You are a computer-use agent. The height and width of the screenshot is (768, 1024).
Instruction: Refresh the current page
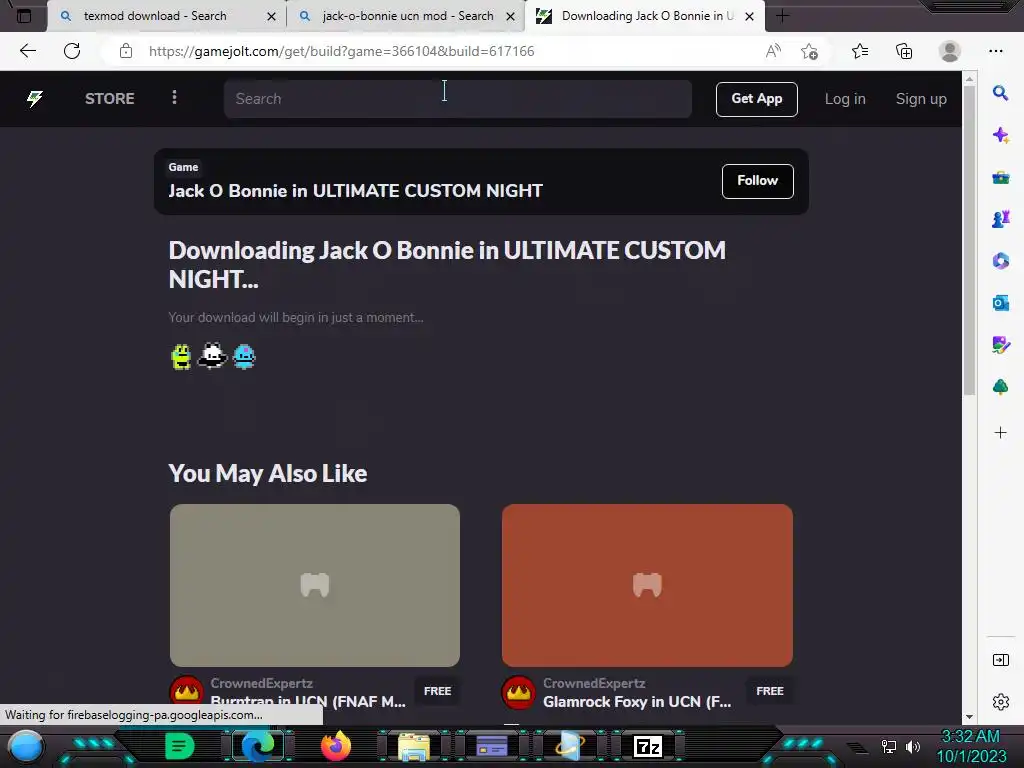click(72, 51)
